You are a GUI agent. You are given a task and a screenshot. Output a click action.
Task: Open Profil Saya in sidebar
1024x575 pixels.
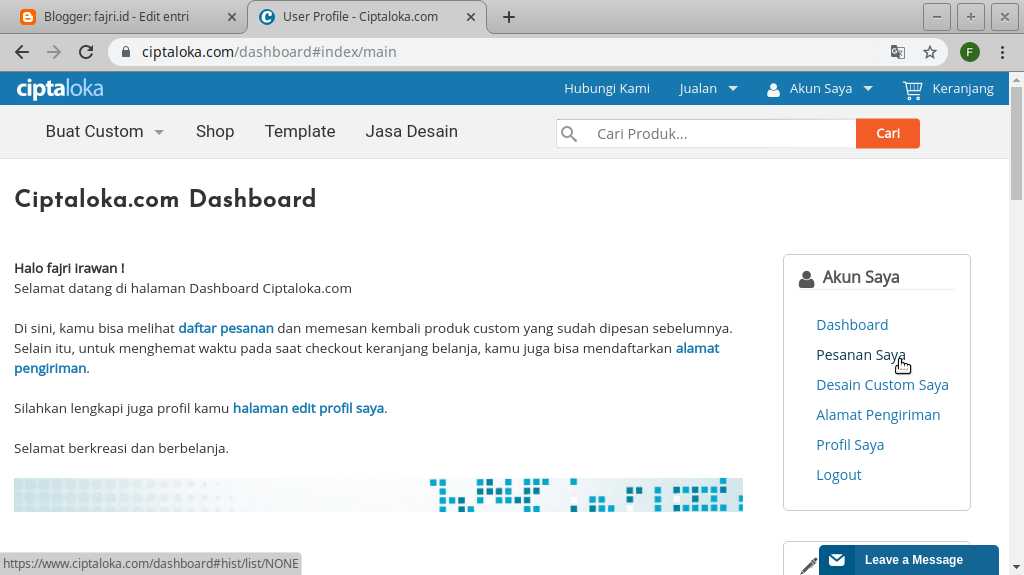[x=850, y=445]
